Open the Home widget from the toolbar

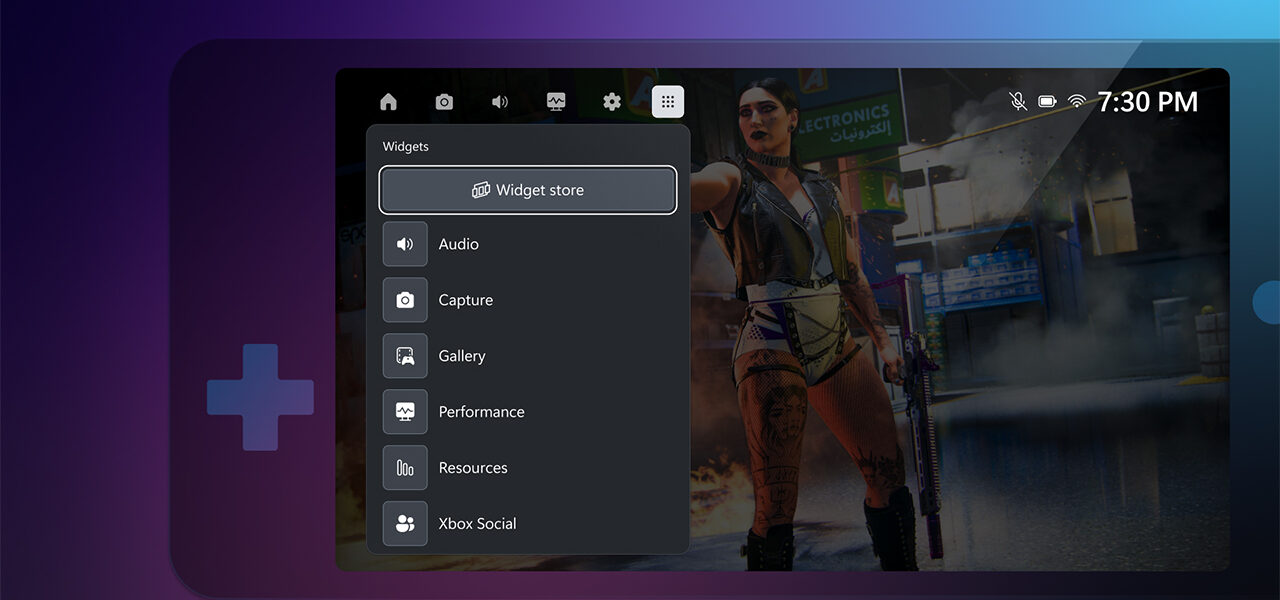coord(388,101)
